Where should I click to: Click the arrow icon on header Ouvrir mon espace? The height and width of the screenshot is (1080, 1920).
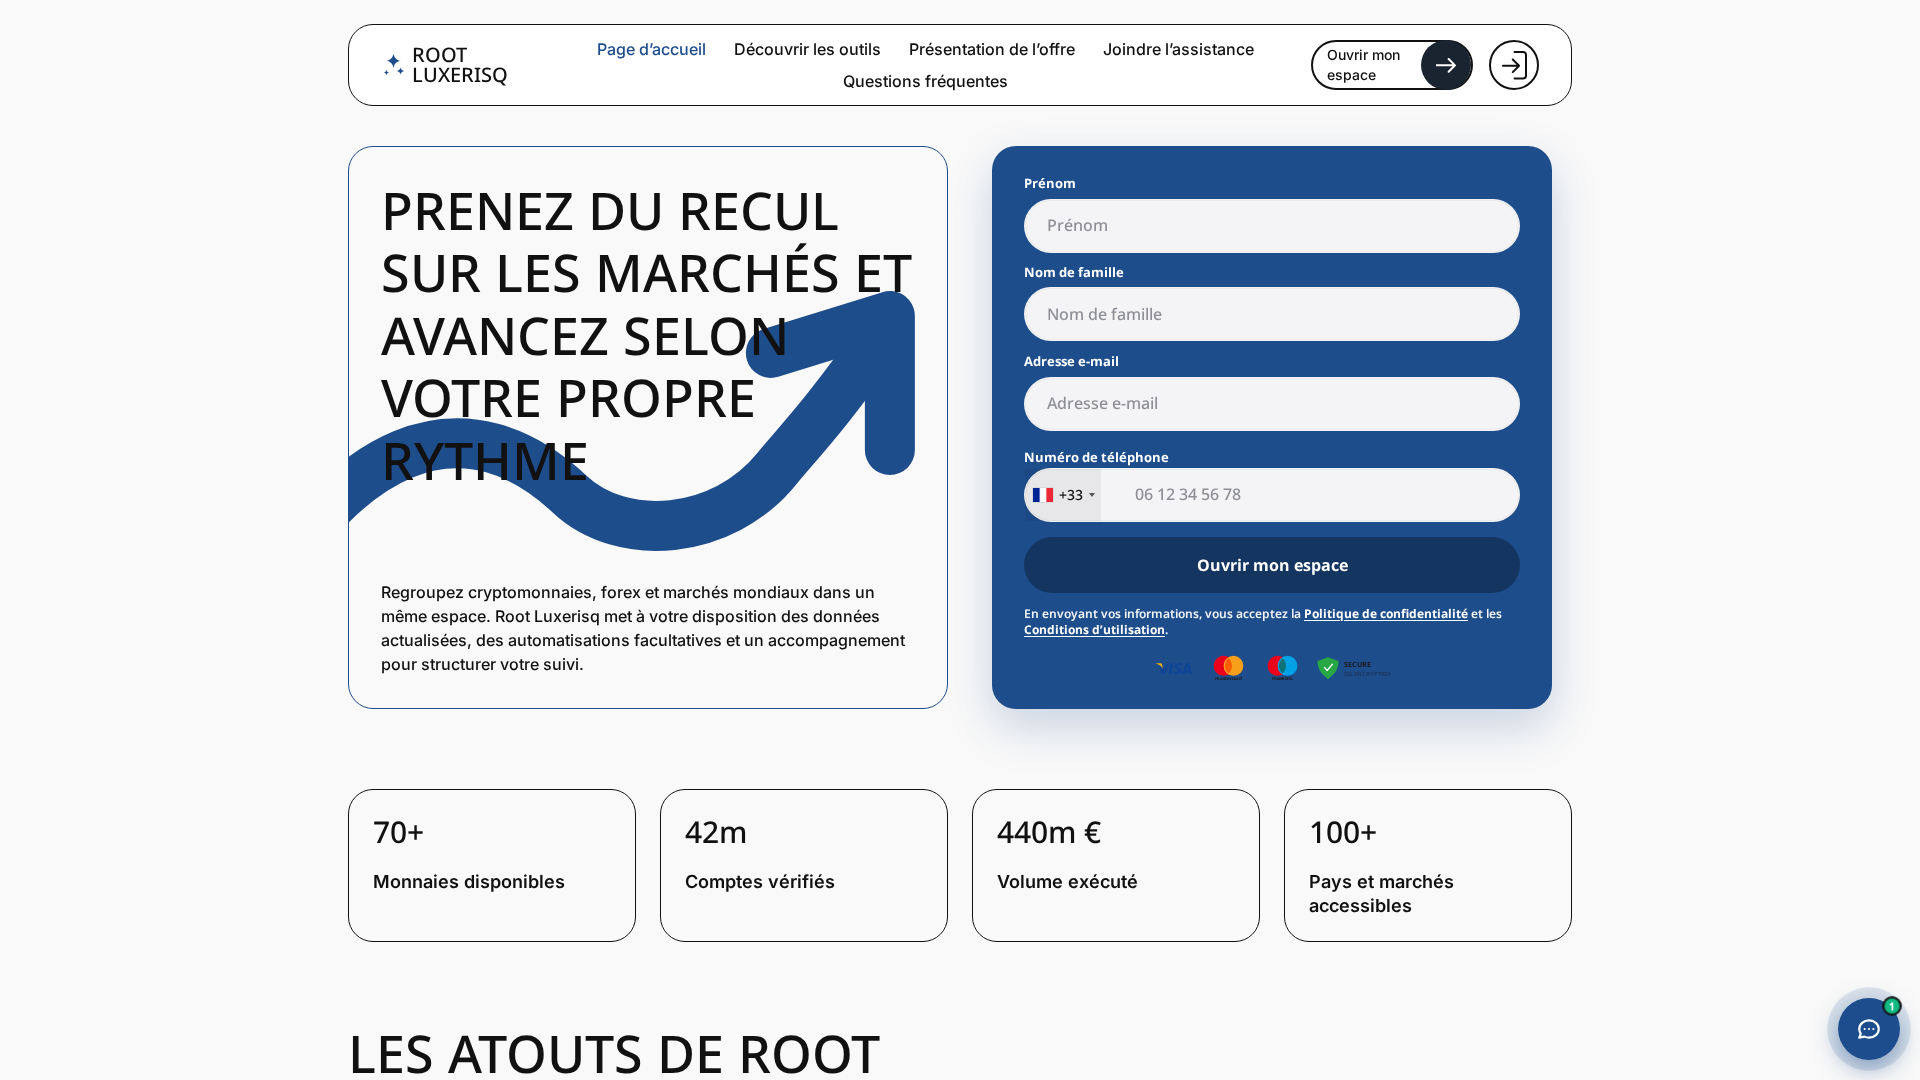pyautogui.click(x=1446, y=65)
